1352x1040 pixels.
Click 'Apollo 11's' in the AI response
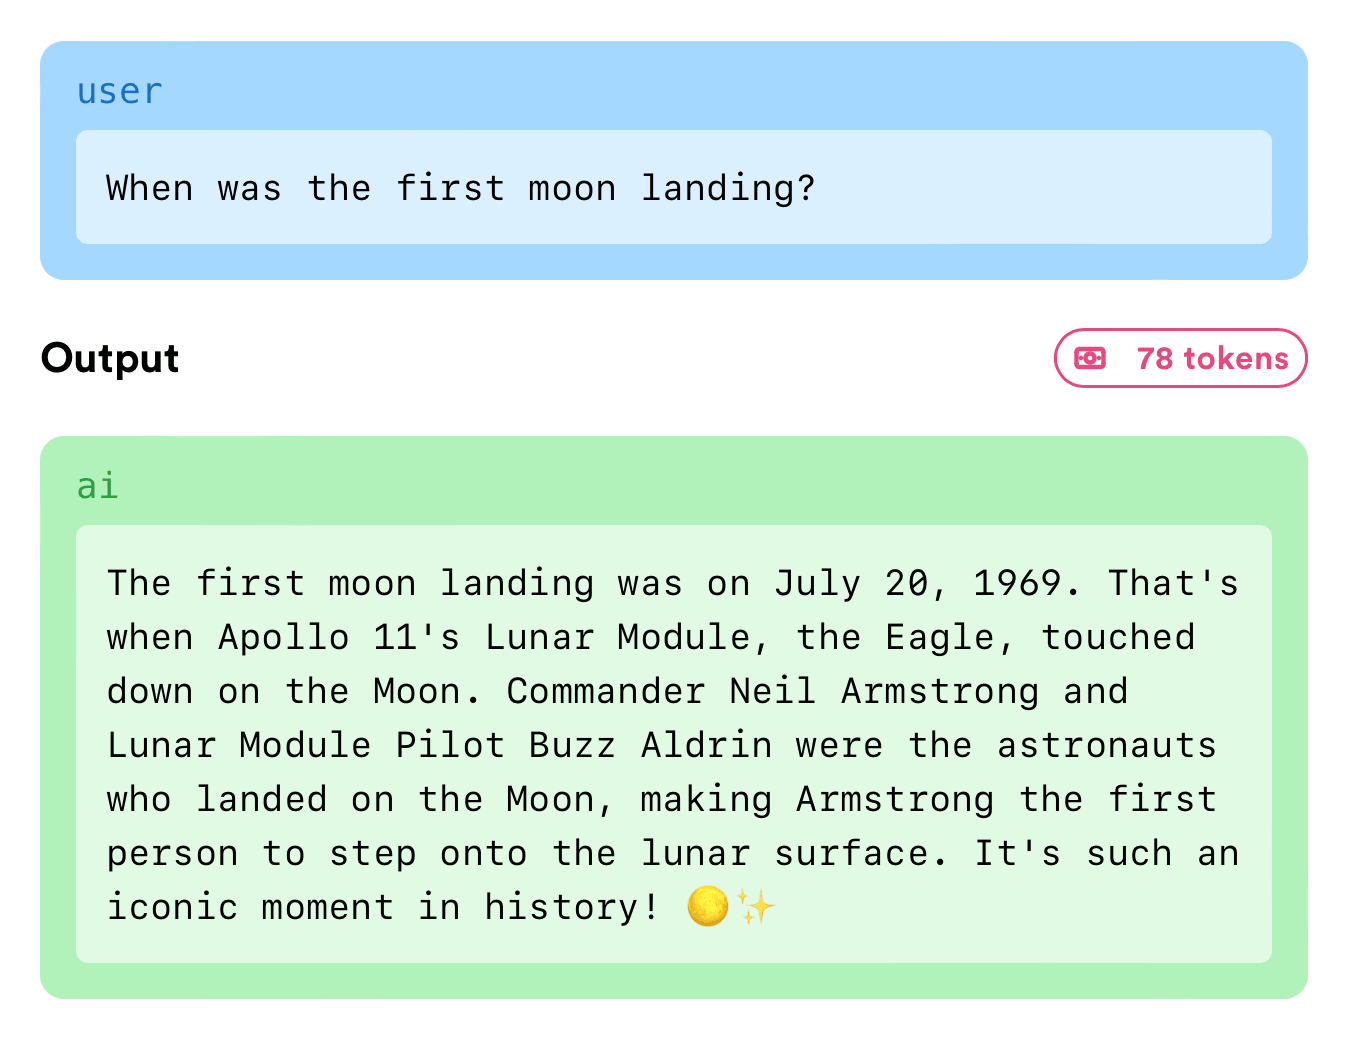(339, 637)
